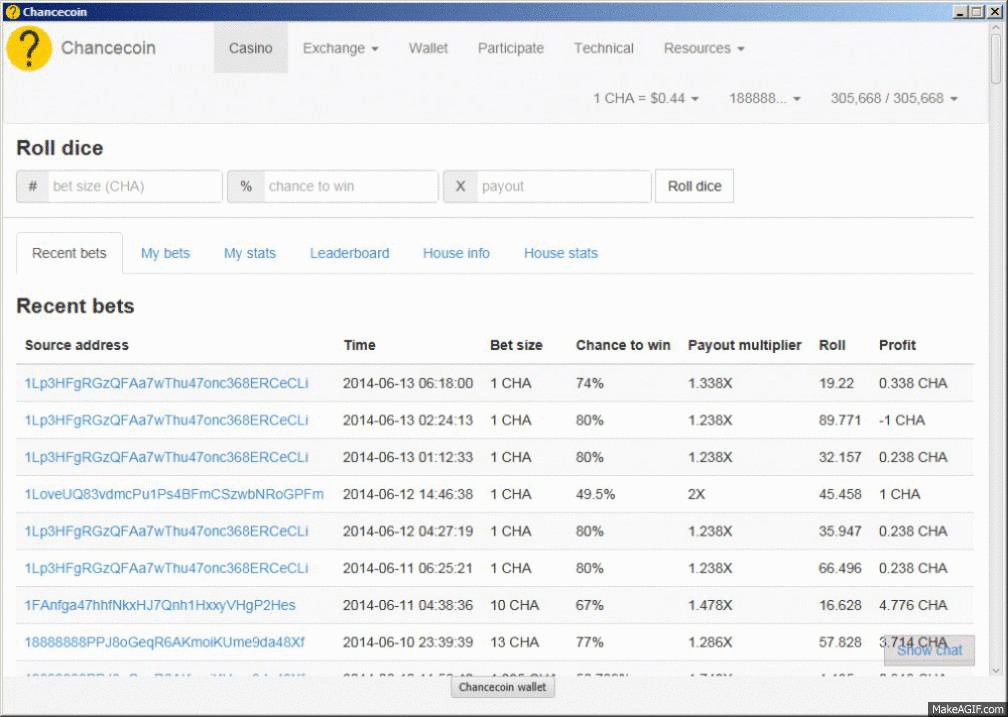Click the 2X payout multiplier cell
The width and height of the screenshot is (1008, 717).
click(696, 495)
